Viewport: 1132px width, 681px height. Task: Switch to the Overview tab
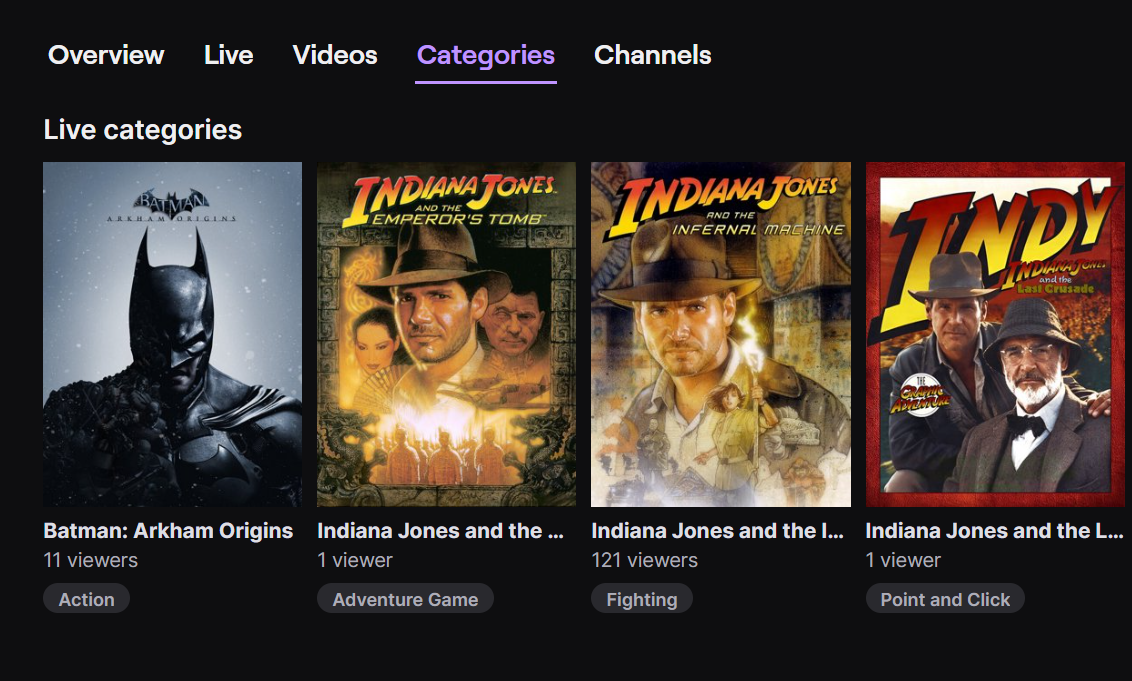point(106,55)
